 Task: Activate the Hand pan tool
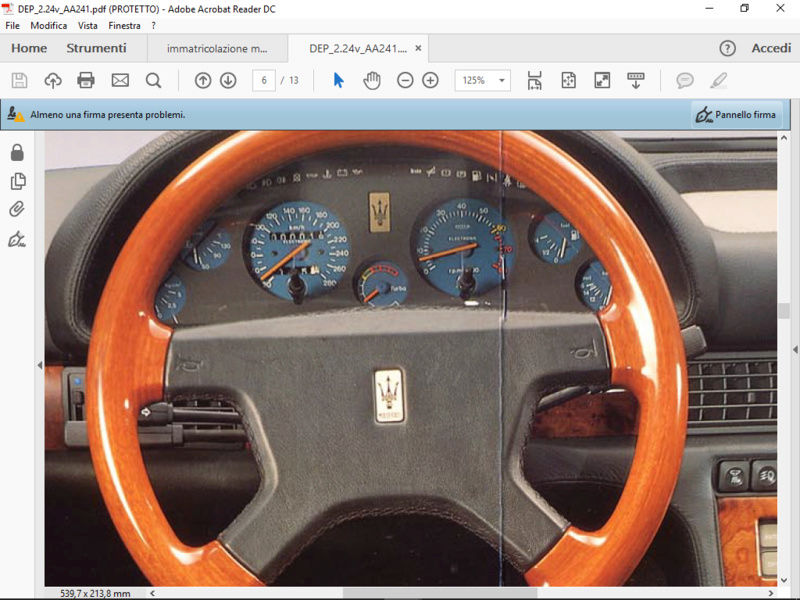pyautogui.click(x=372, y=81)
